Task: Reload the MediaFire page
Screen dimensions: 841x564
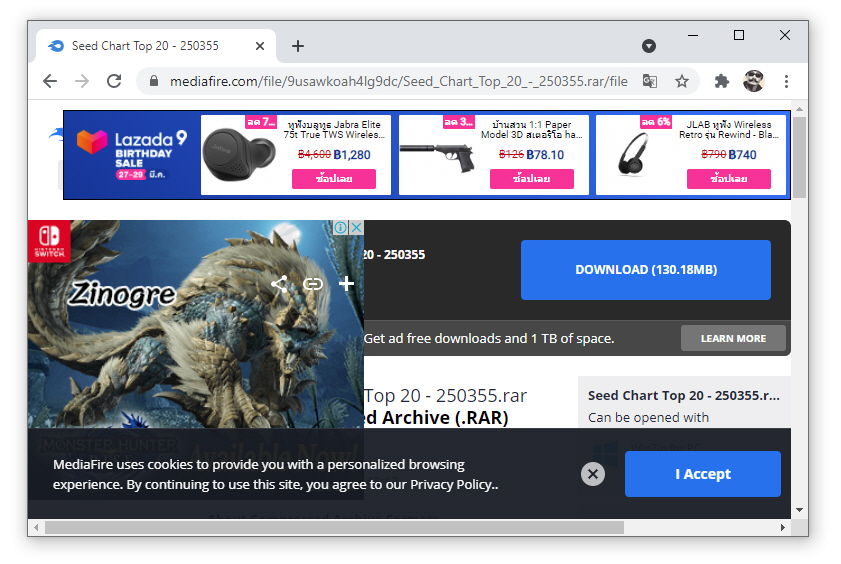Action: pos(114,81)
